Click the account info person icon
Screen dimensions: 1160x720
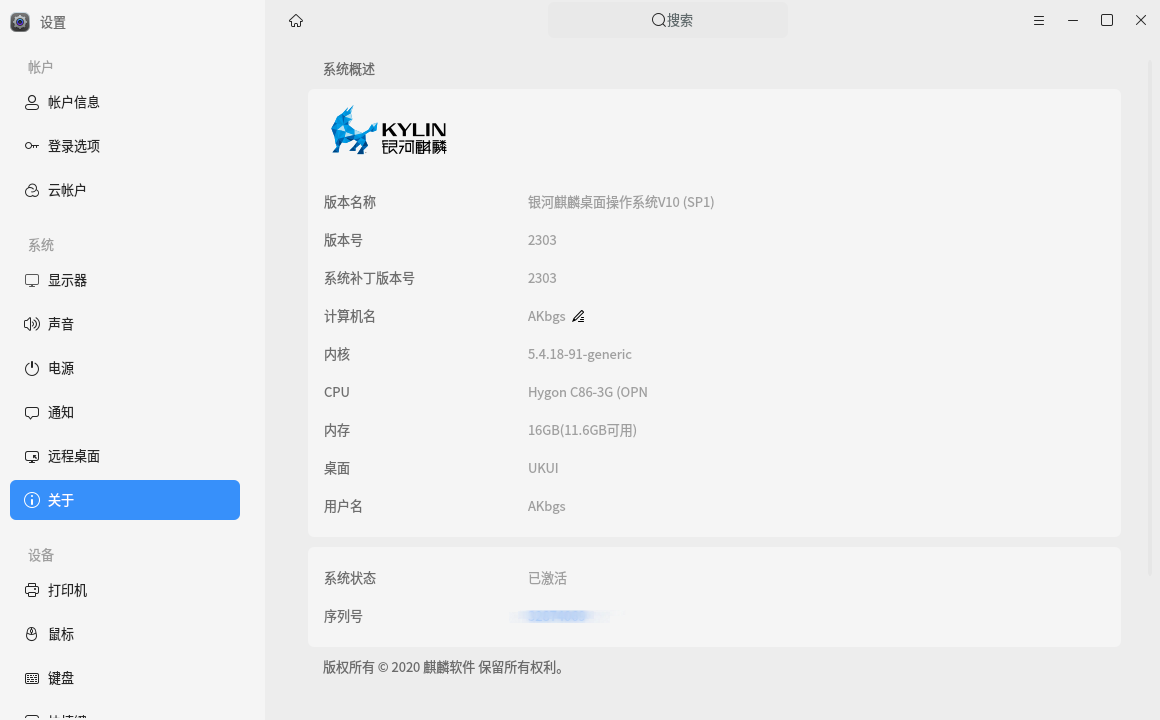[32, 102]
